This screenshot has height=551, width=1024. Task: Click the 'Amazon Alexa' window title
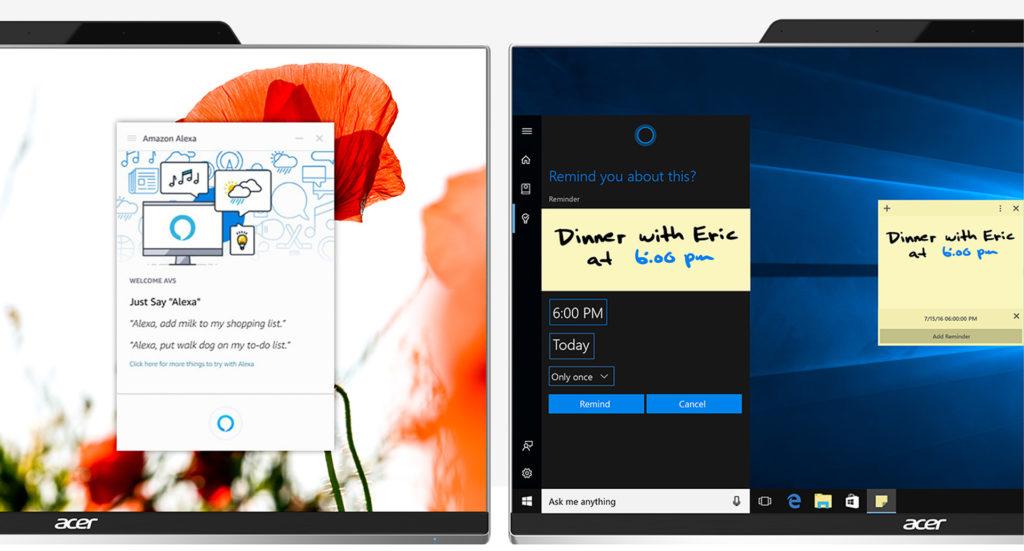pyautogui.click(x=169, y=138)
